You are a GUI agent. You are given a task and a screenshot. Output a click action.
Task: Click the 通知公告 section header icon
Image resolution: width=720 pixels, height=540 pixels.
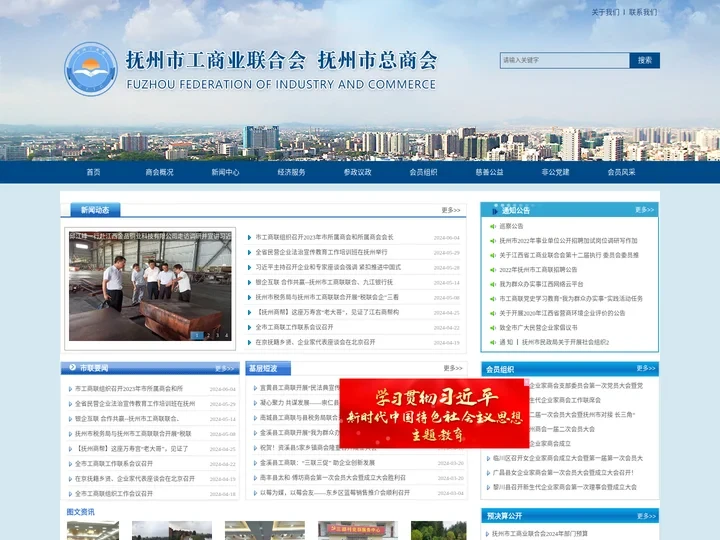click(495, 211)
